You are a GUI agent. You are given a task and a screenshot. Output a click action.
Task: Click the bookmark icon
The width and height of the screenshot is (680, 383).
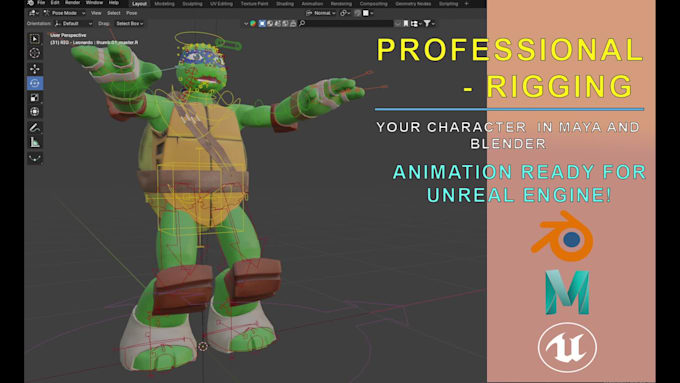click(406, 23)
